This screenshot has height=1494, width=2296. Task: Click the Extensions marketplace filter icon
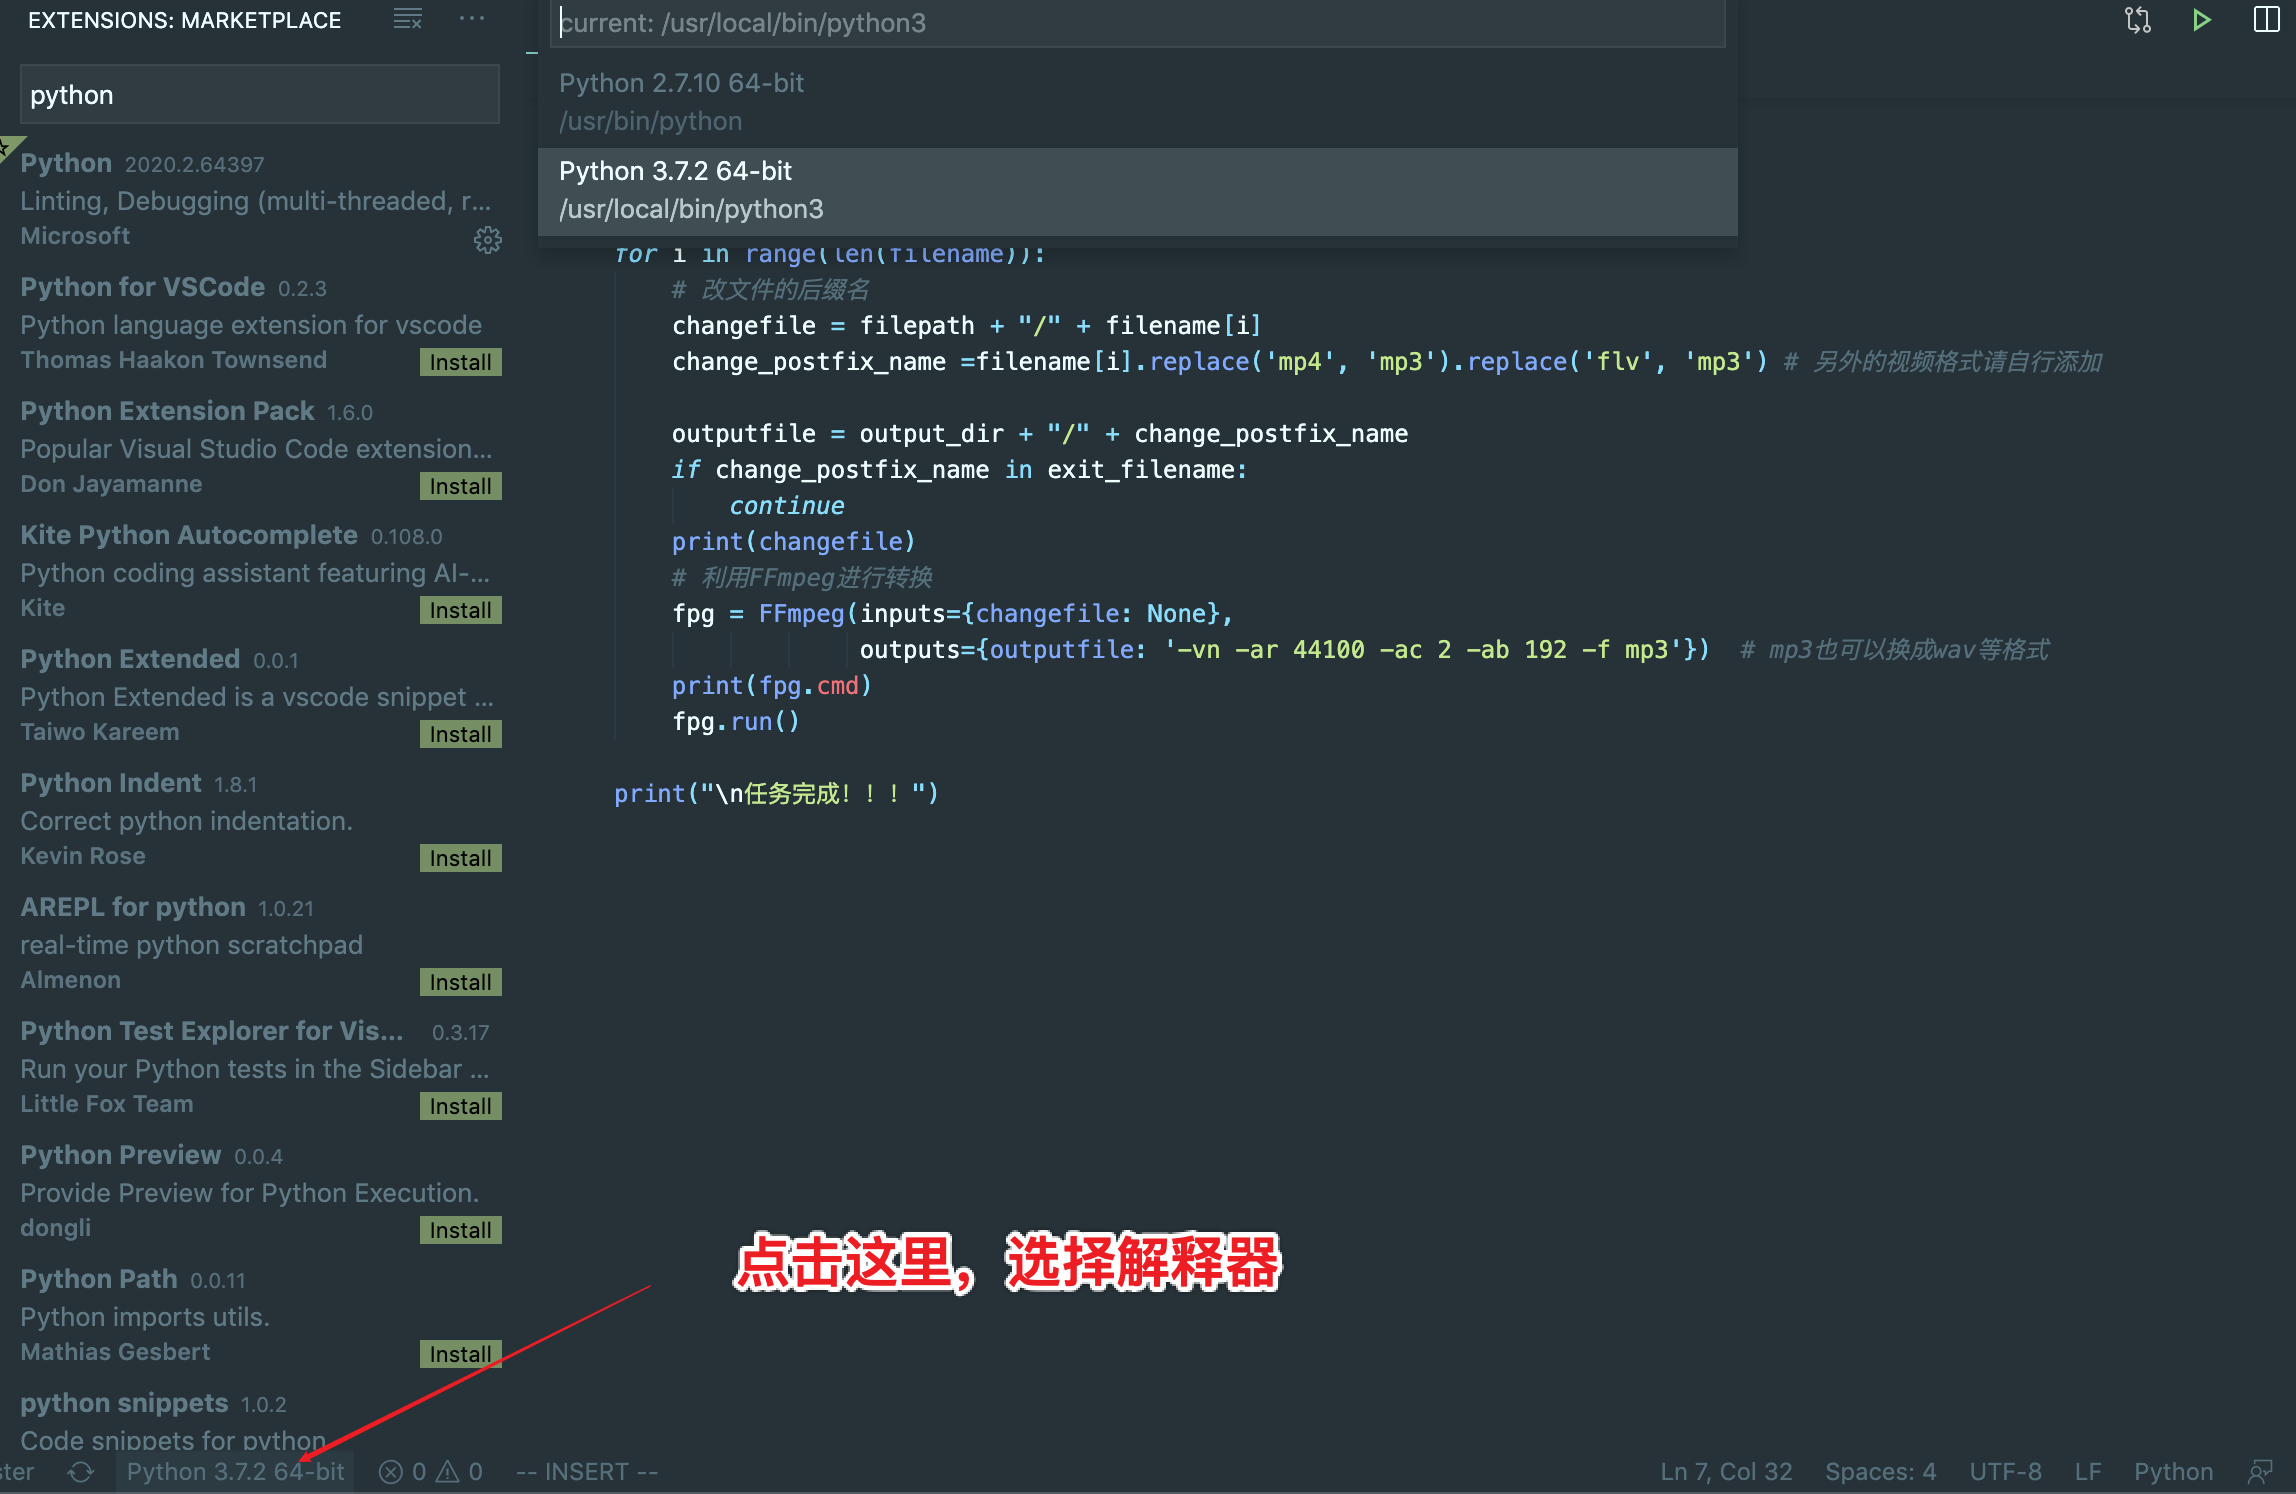pyautogui.click(x=408, y=18)
